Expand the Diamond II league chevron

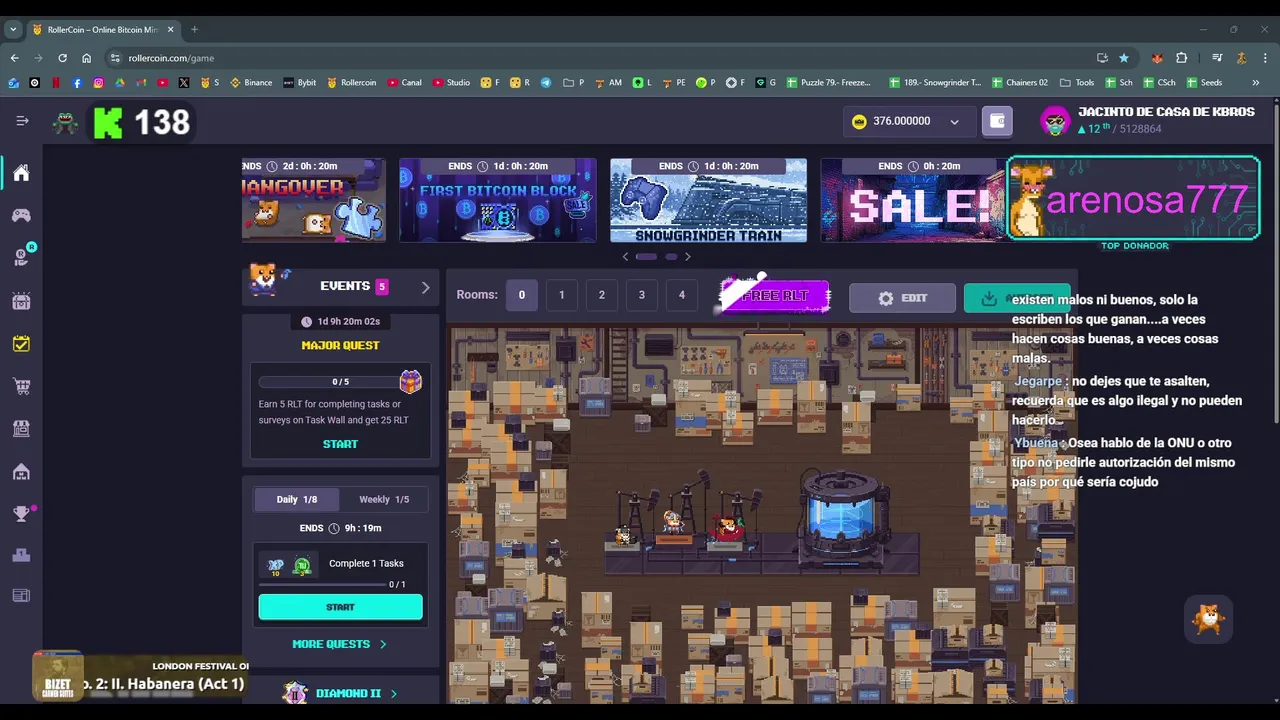click(394, 693)
